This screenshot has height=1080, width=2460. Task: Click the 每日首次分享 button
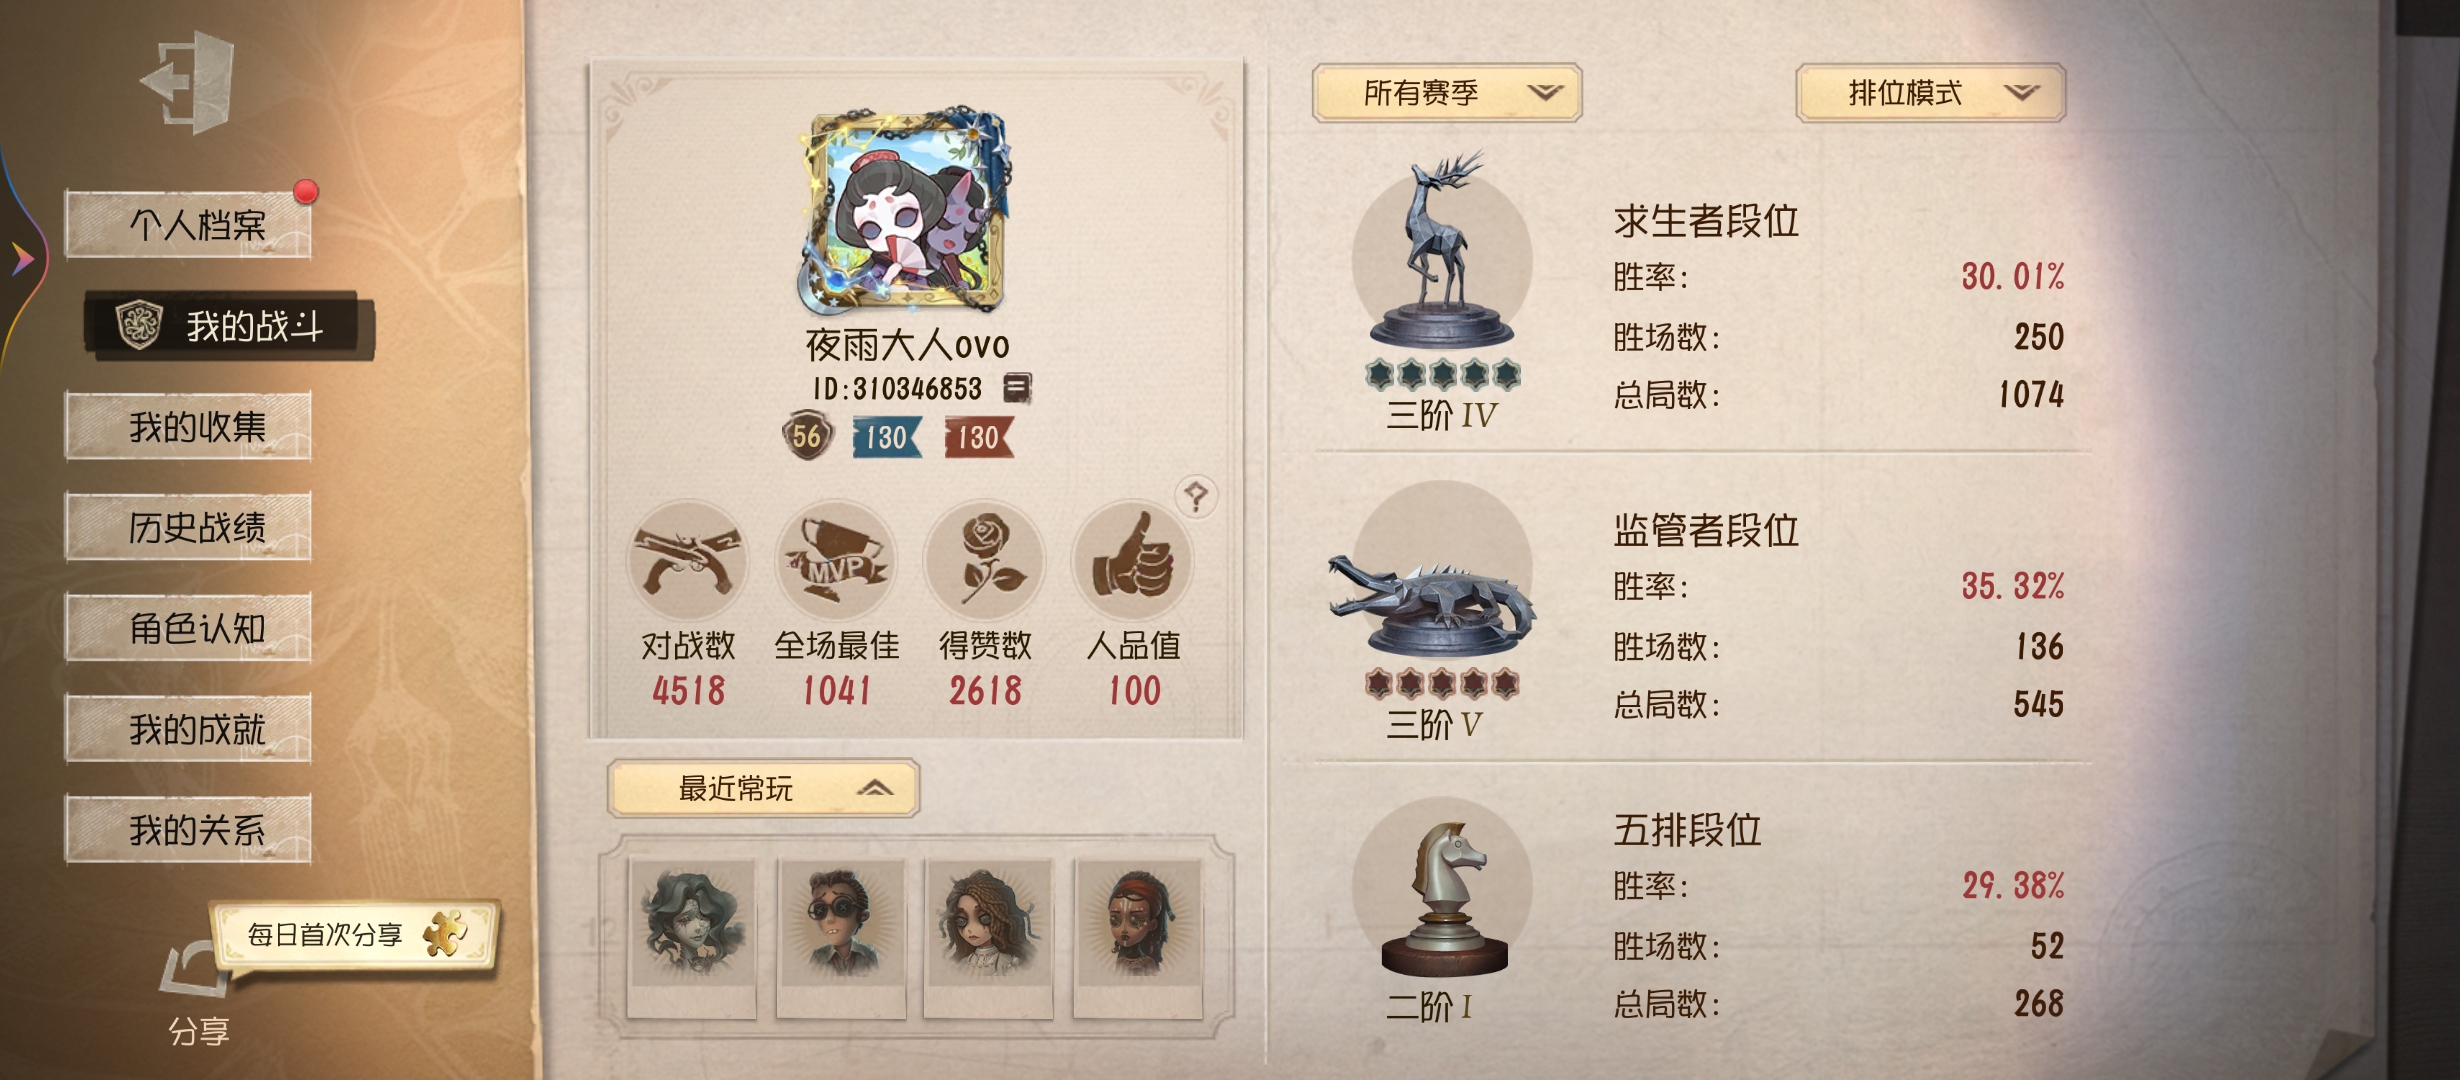(354, 935)
